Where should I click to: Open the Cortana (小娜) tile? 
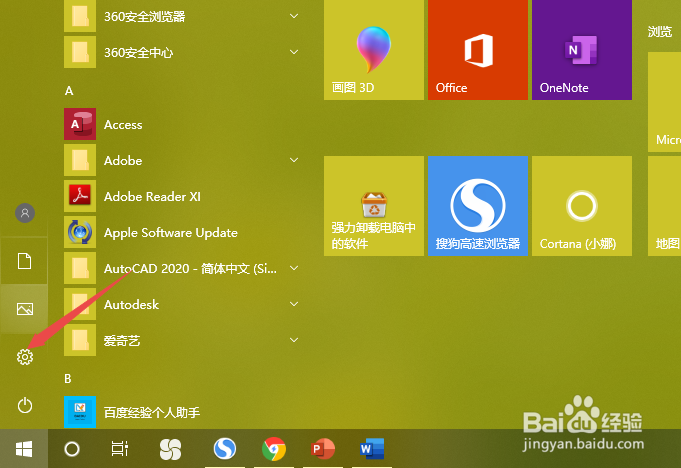pyautogui.click(x=582, y=206)
